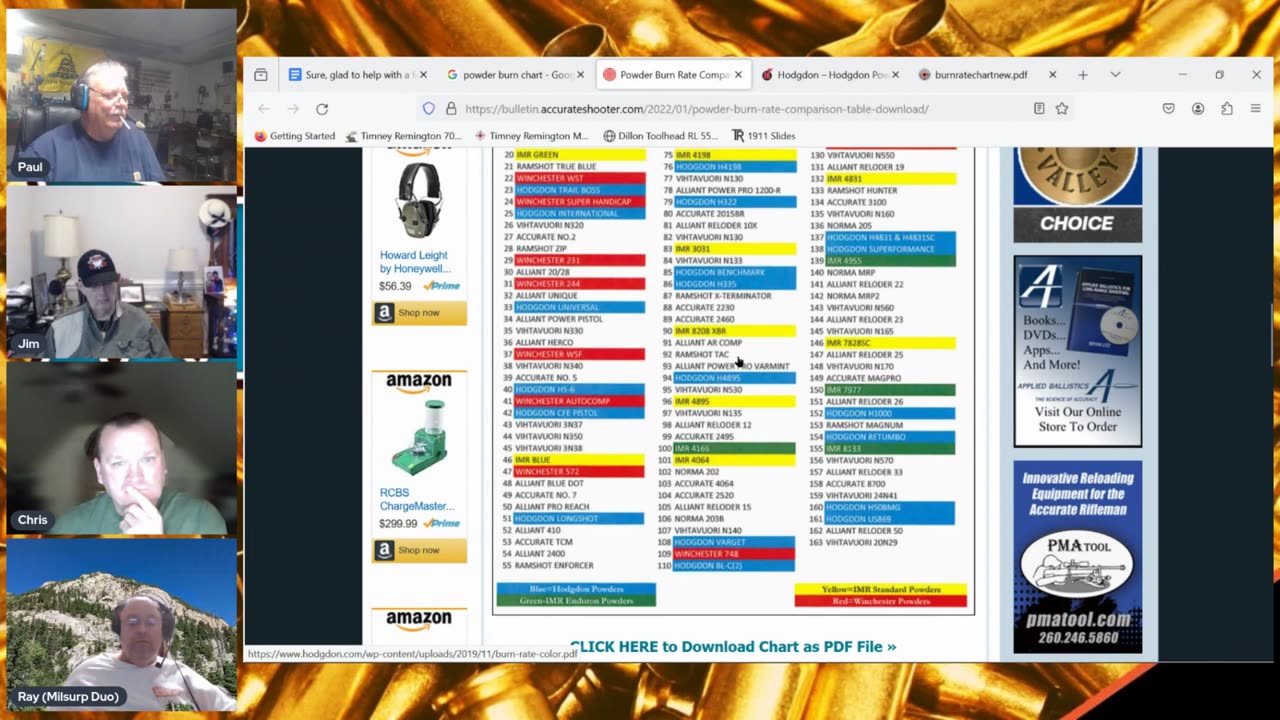Click the Green=IMR Enduron Powders legend
The height and width of the screenshot is (720, 1280).
click(x=576, y=601)
